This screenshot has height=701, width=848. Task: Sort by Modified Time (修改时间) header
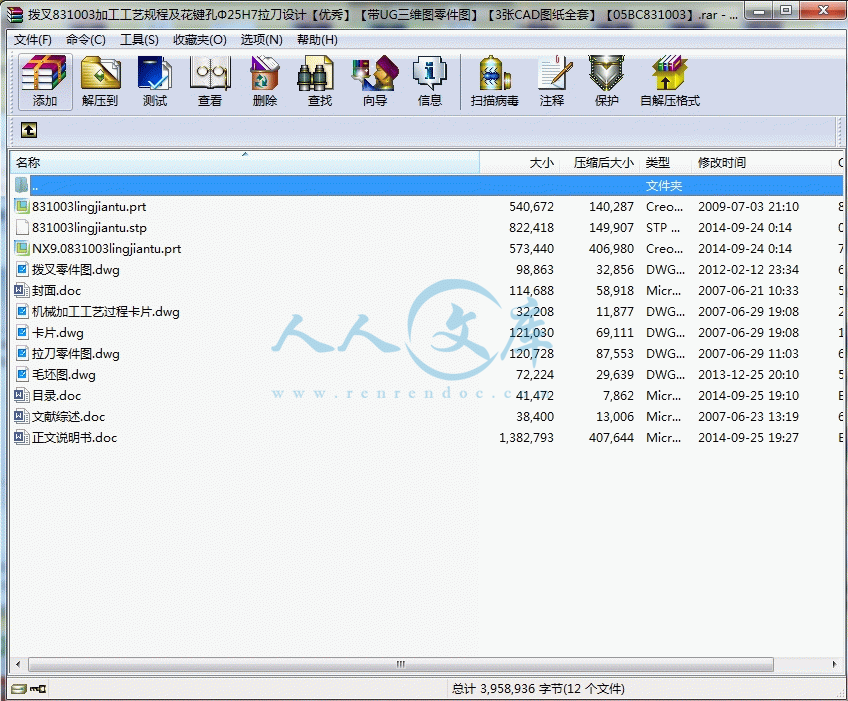click(x=761, y=162)
